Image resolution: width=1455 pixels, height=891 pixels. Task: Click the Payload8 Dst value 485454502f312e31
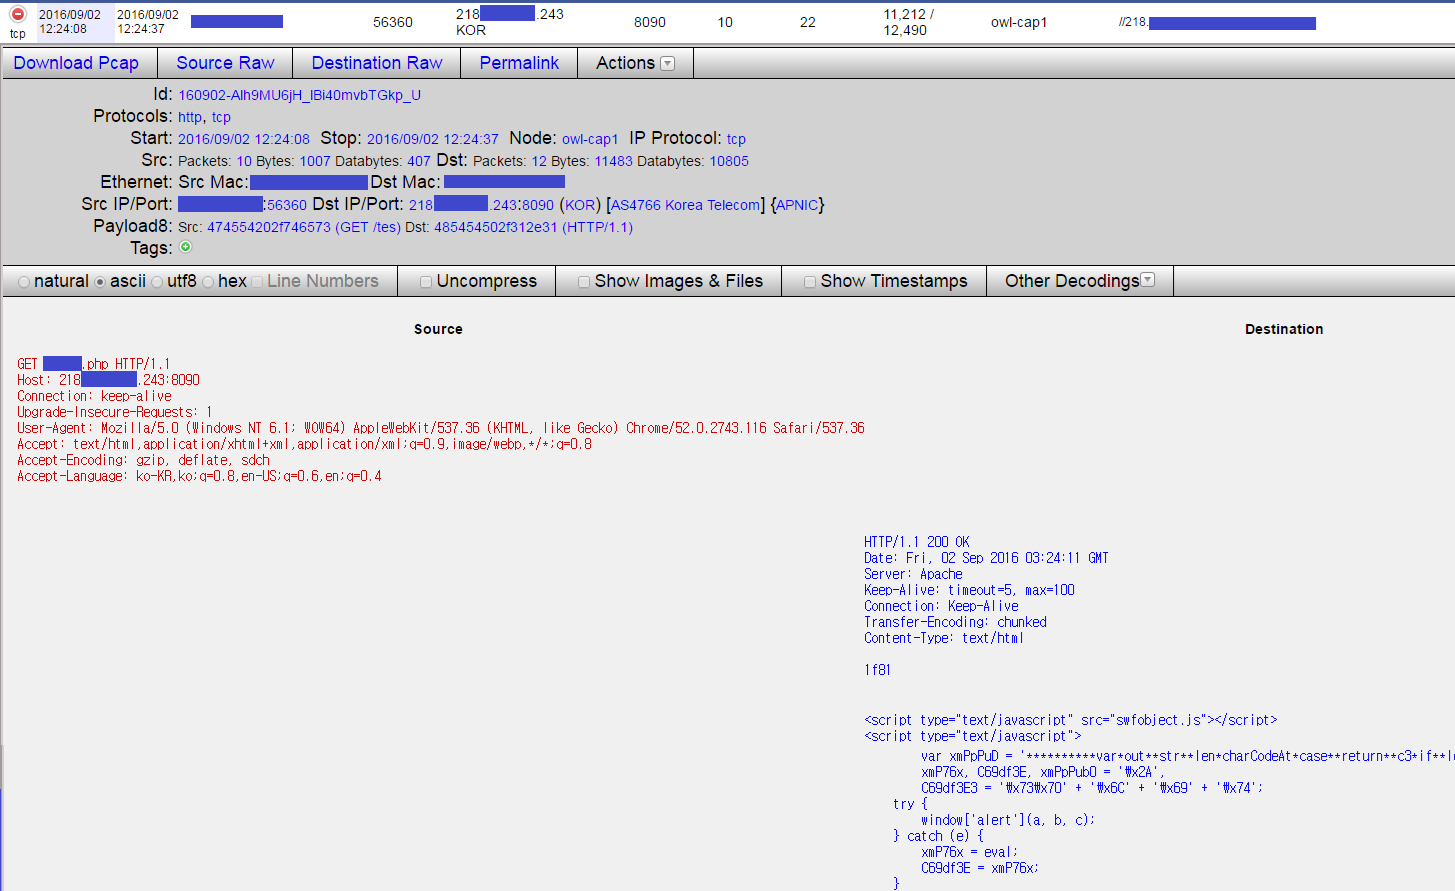495,227
